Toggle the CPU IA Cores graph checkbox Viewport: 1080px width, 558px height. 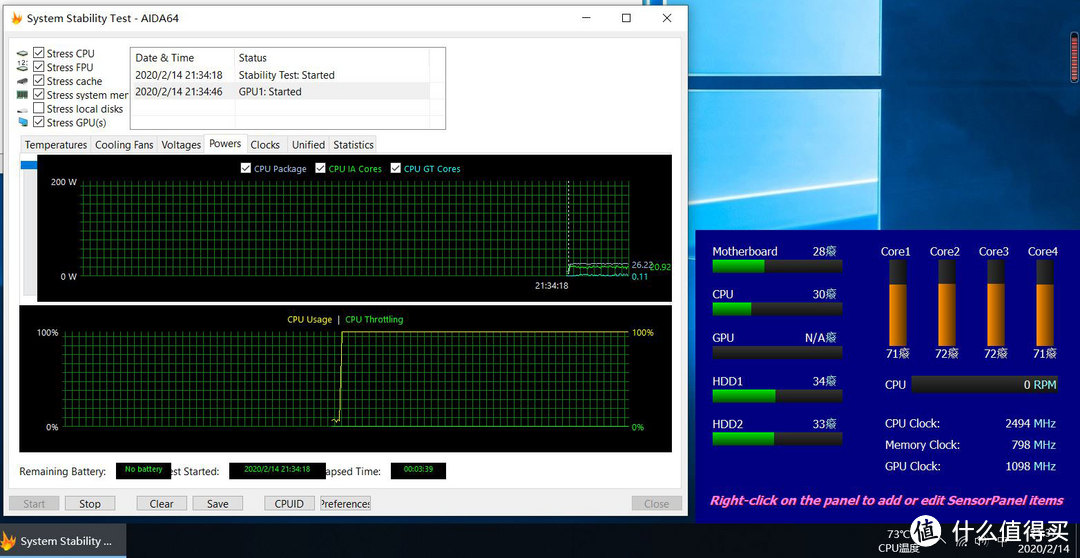320,168
